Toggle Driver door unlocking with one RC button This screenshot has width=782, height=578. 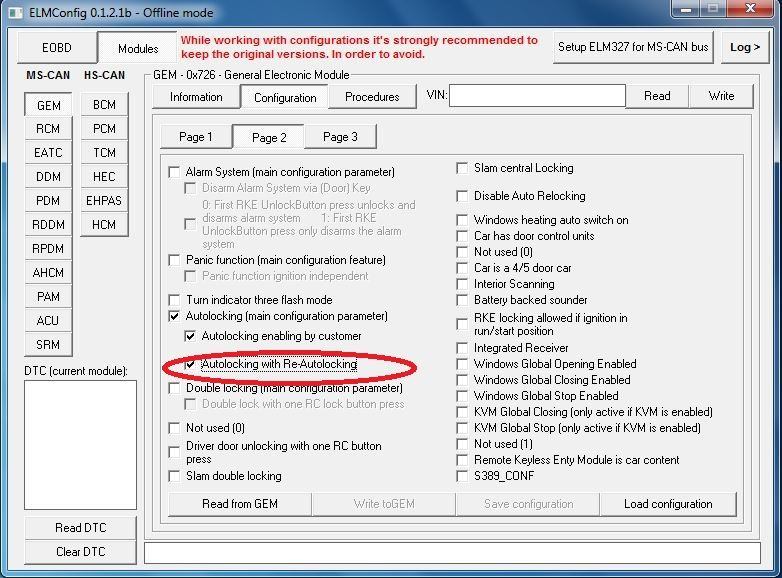pos(174,452)
